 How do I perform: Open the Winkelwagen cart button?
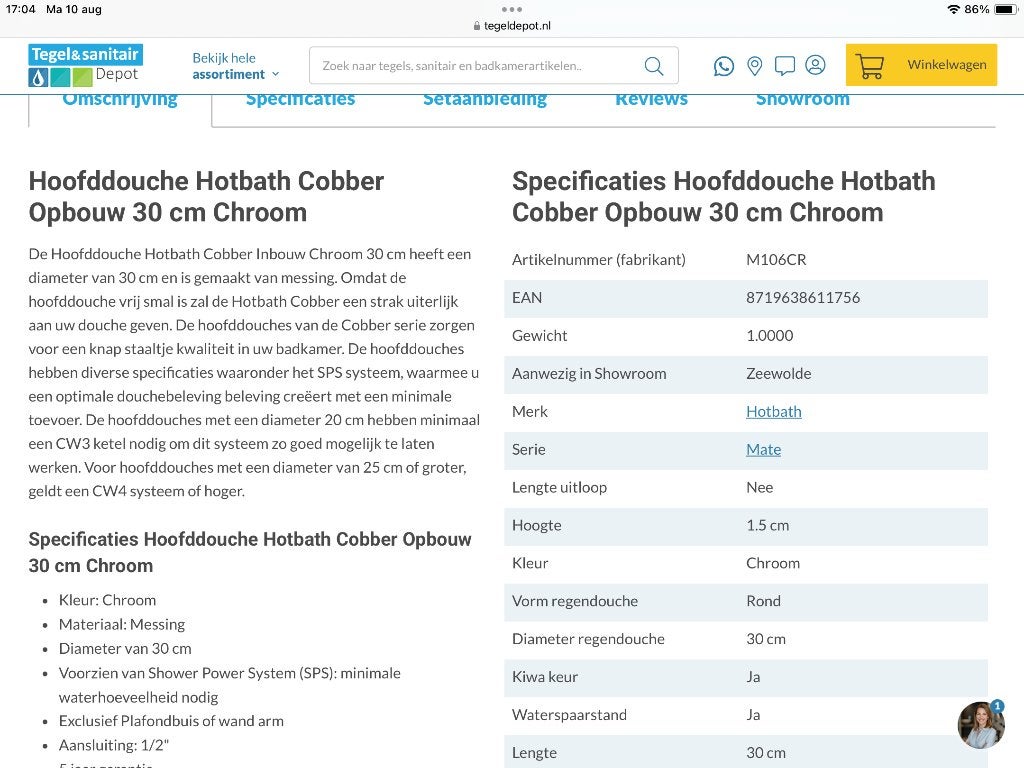[x=921, y=65]
